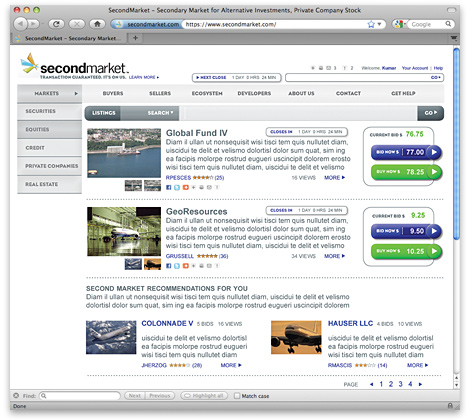This screenshot has height=420, width=470.
Task: Toggle Match case checkbox
Action: click(237, 396)
